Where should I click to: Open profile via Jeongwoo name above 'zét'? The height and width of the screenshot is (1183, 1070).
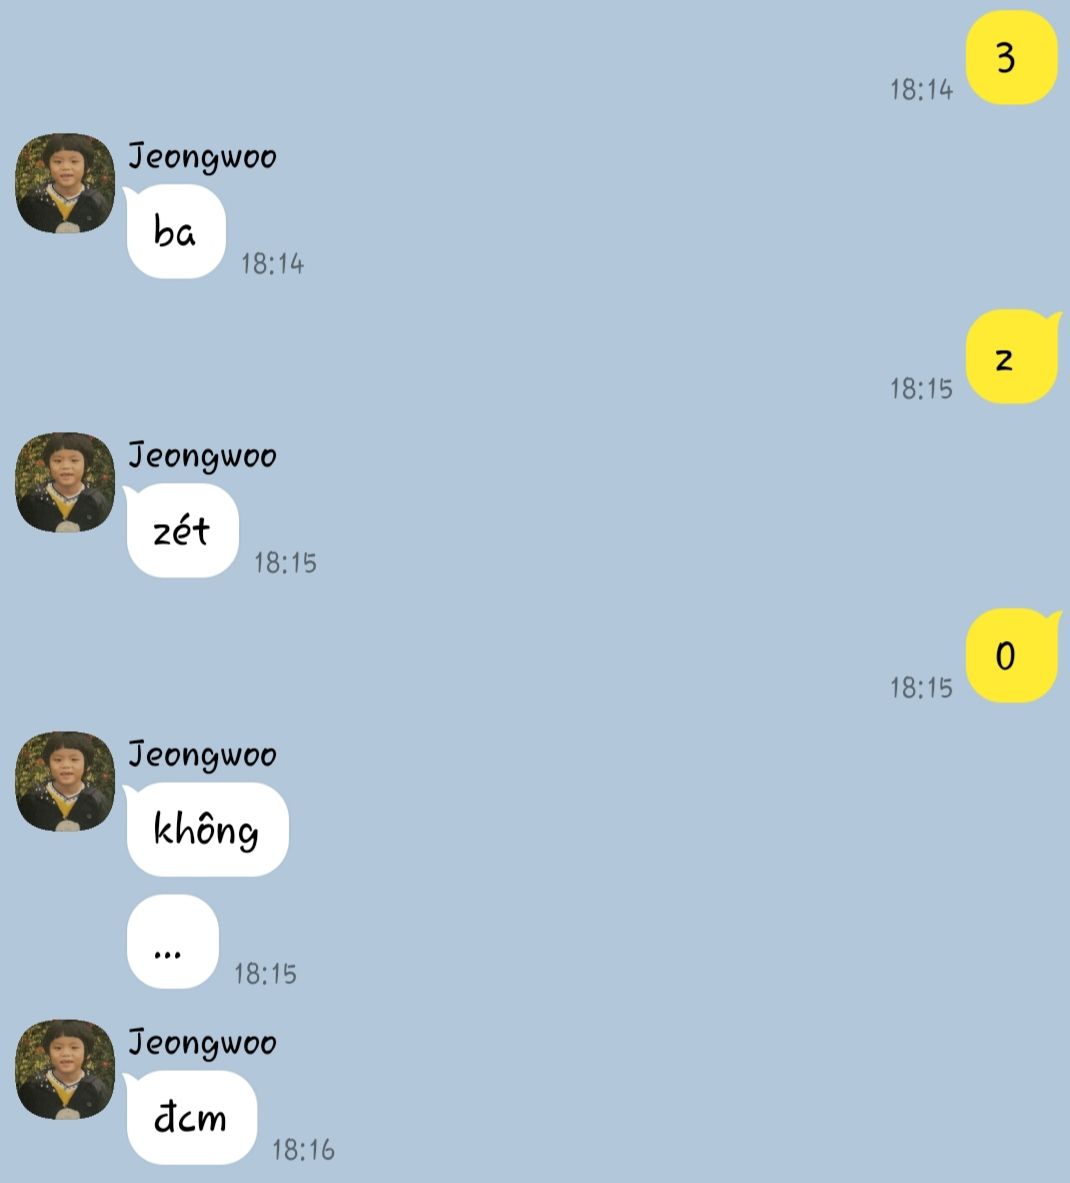click(x=202, y=456)
